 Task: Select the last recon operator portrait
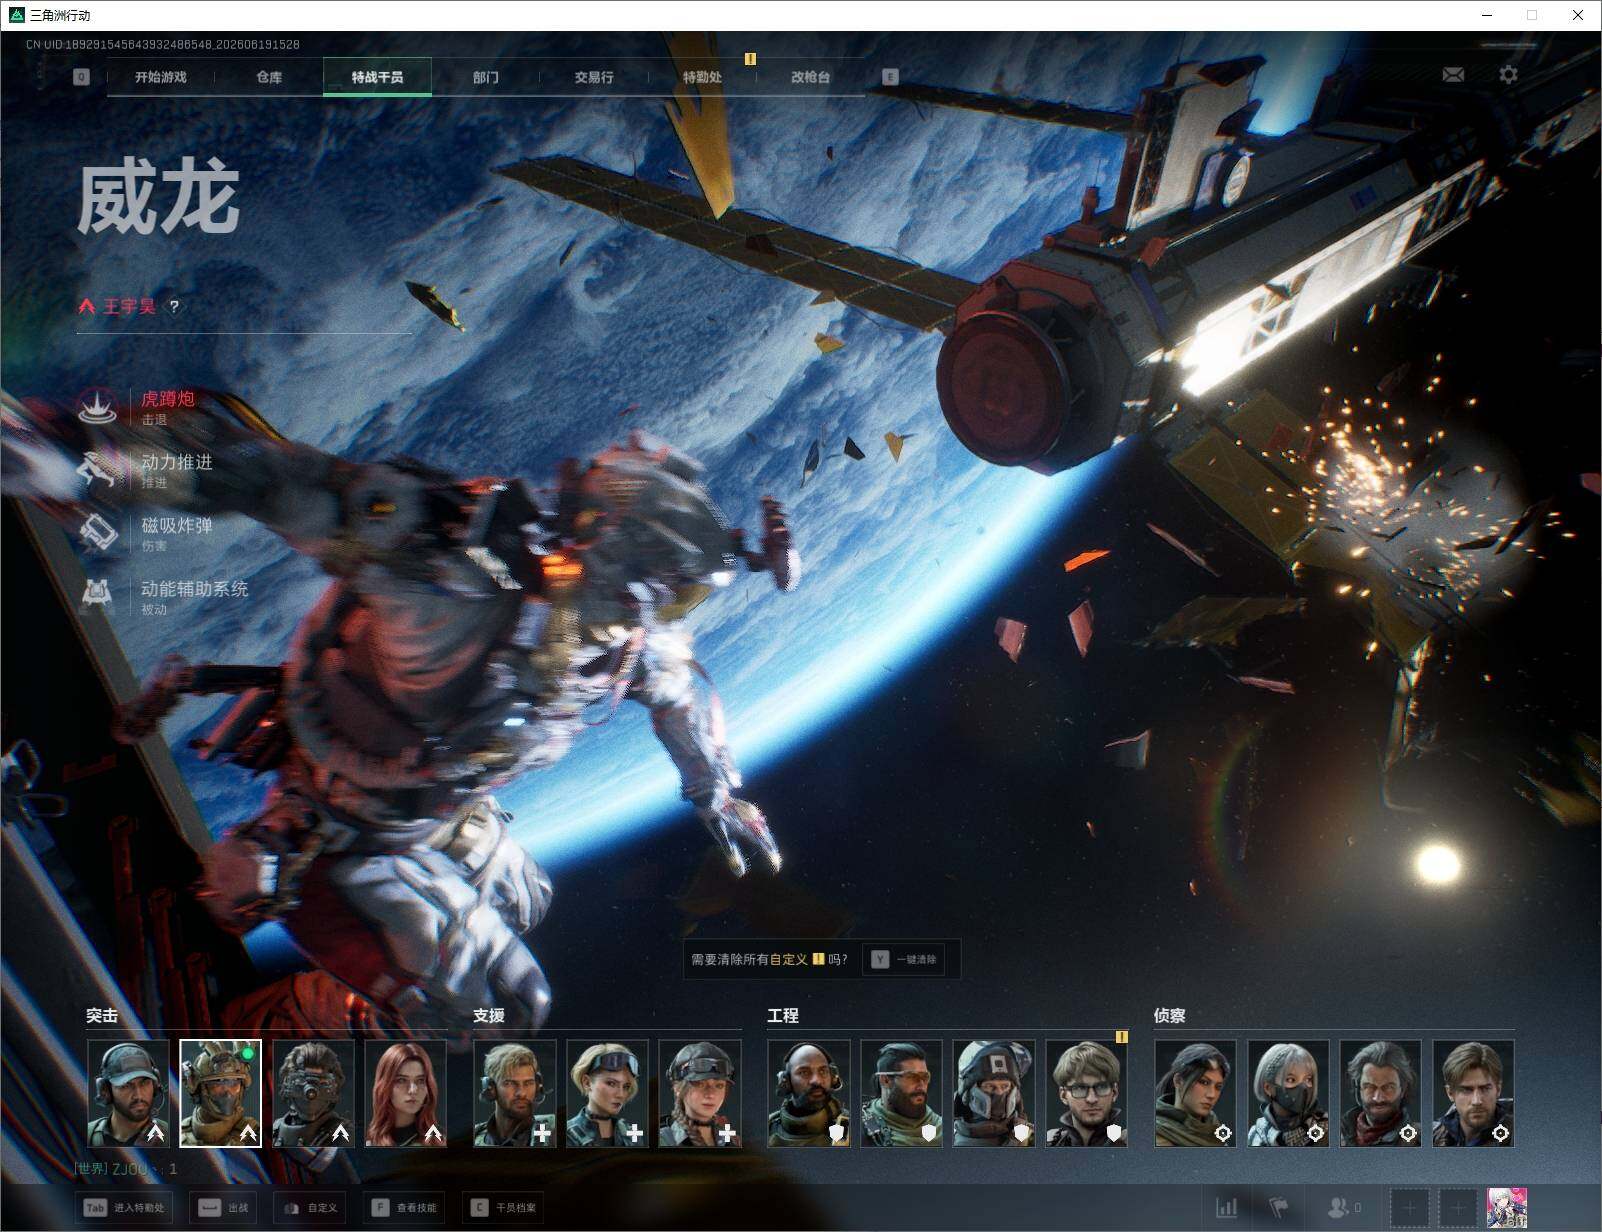click(x=1473, y=1093)
